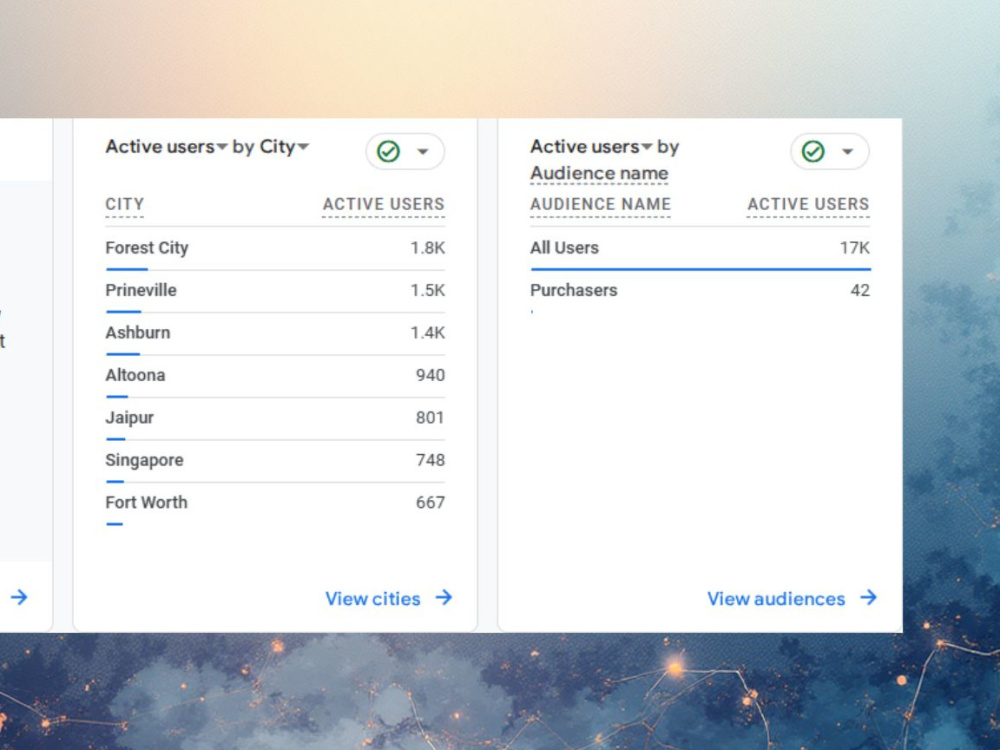Click ACTIVE USERS header in Audience table

pyautogui.click(x=808, y=205)
